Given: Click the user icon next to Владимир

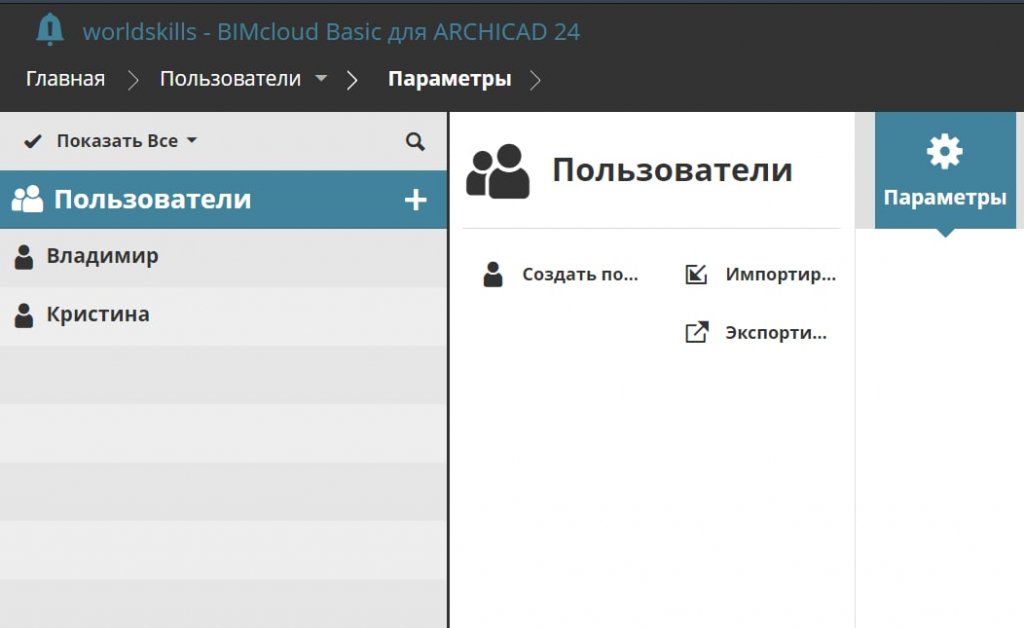Looking at the screenshot, I should tap(24, 257).
